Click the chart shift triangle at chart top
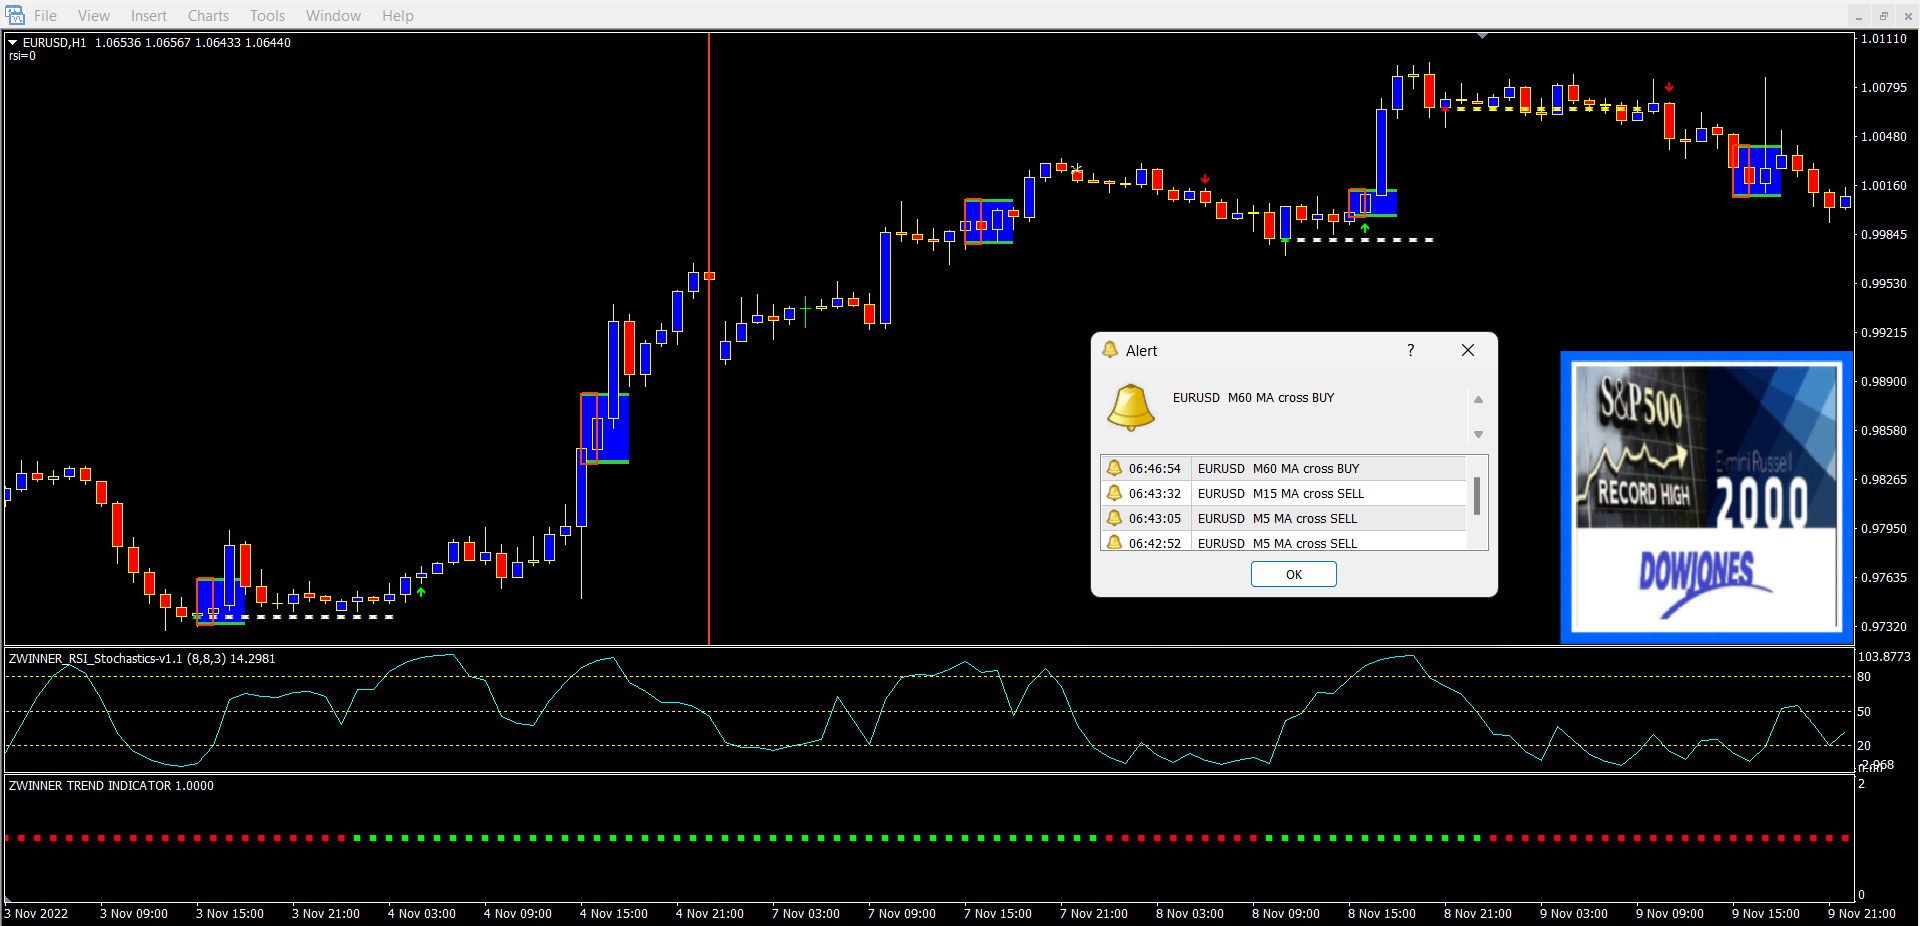The width and height of the screenshot is (1920, 926). click(x=1482, y=36)
